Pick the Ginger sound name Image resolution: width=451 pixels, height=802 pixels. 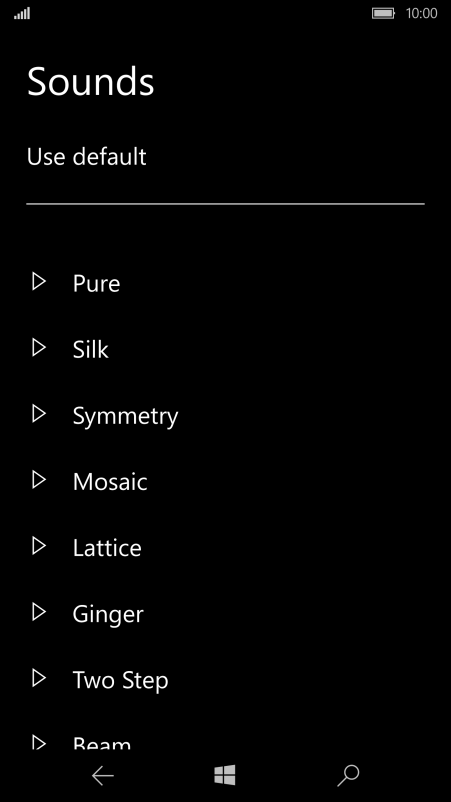[x=108, y=615]
